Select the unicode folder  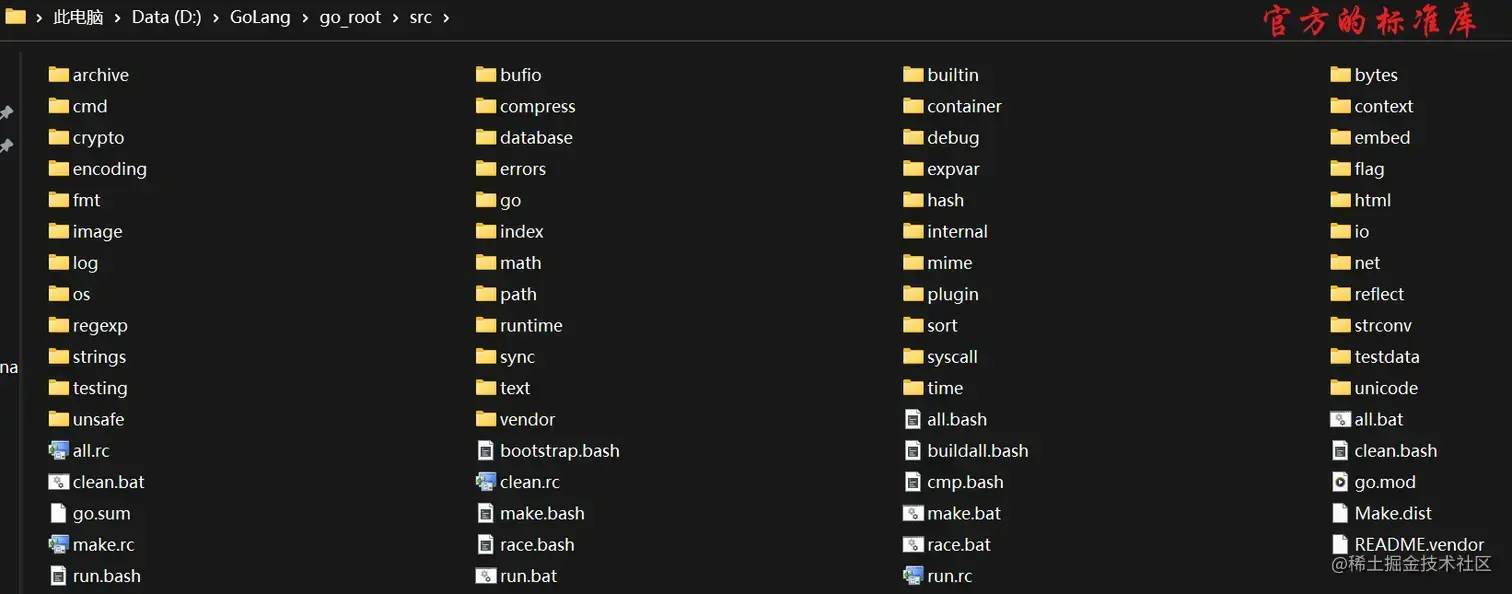point(1375,388)
